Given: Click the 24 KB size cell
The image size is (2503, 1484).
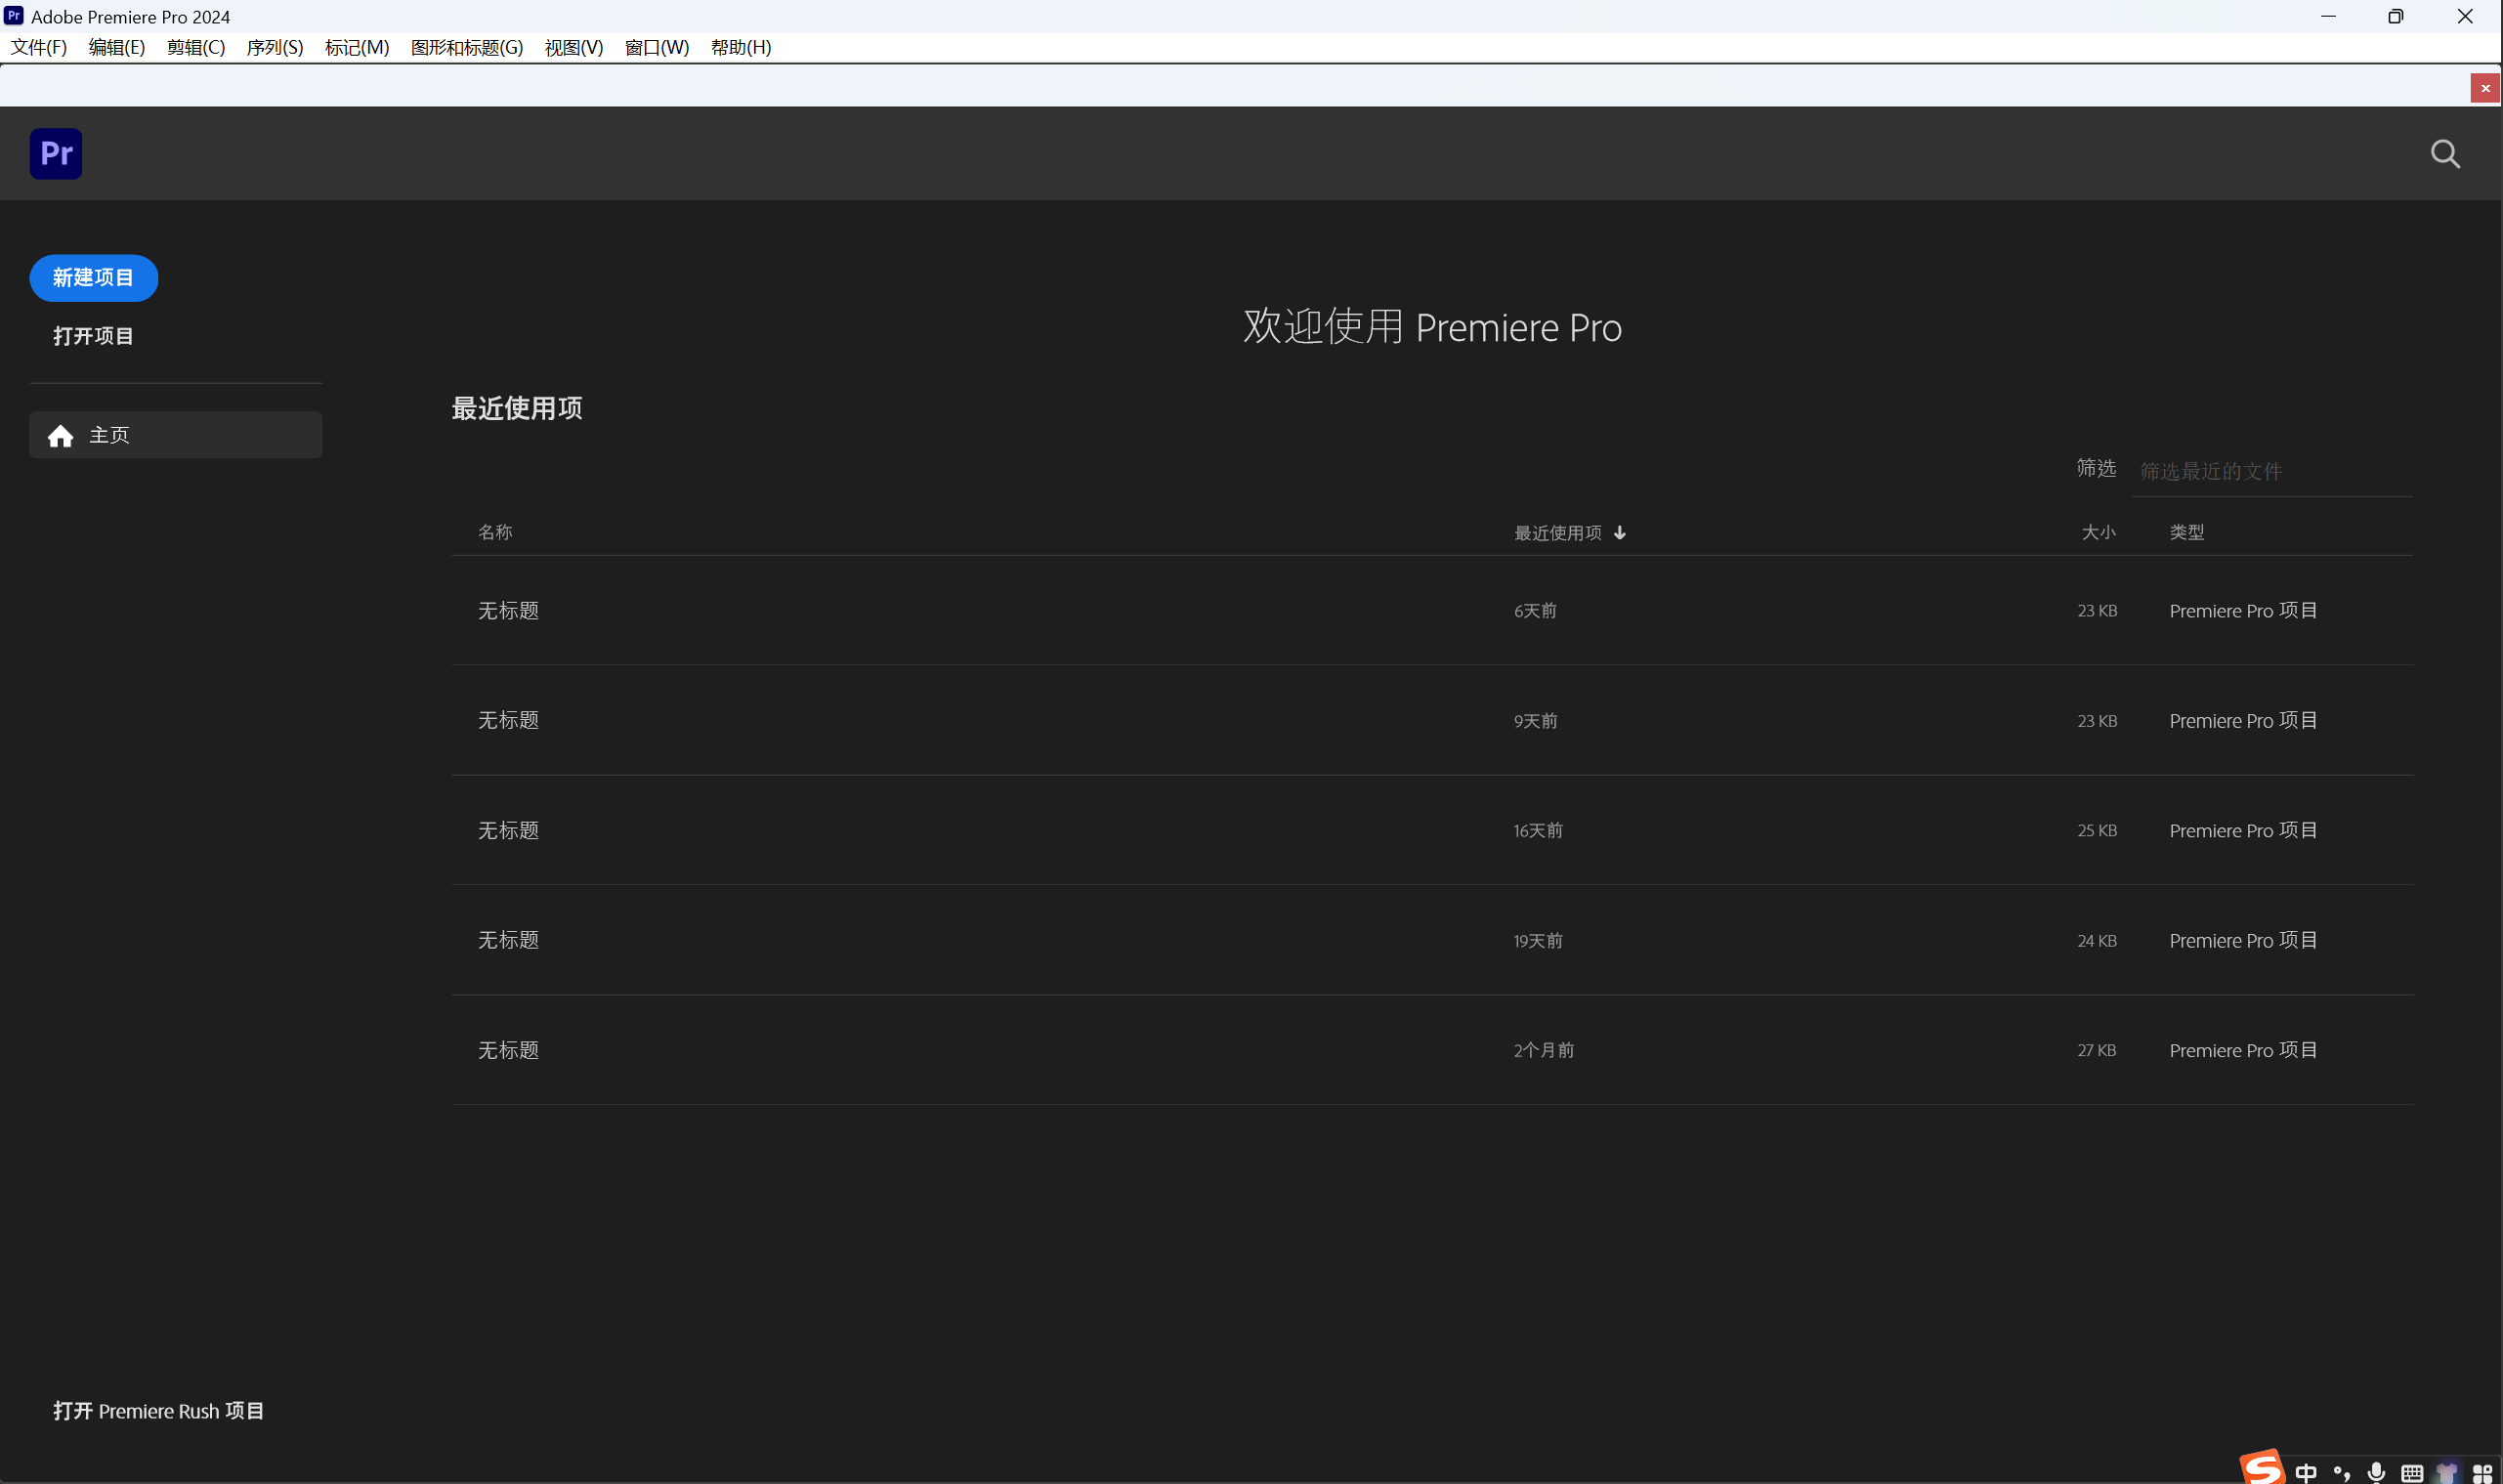Looking at the screenshot, I should coord(2097,941).
